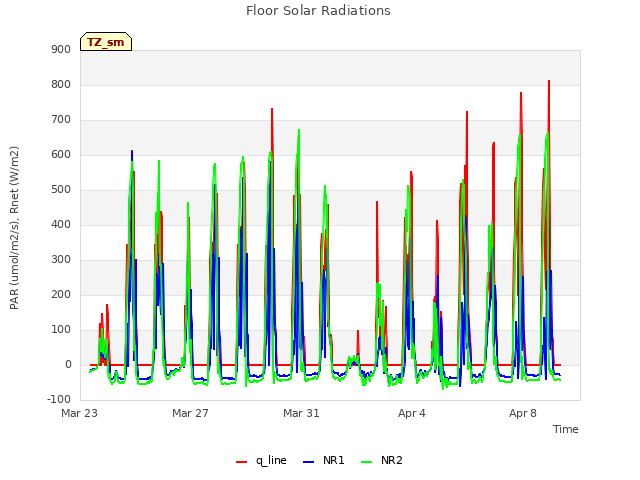This screenshot has width=640, height=480.
Task: Click the 500 y-axis tick label
Action: click(61, 190)
